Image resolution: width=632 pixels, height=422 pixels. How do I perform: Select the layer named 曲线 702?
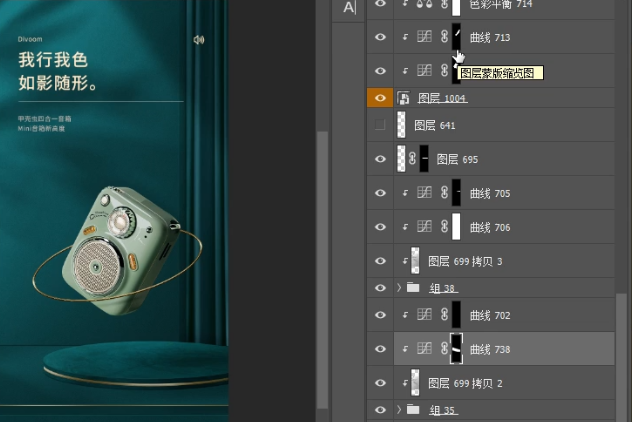click(490, 315)
